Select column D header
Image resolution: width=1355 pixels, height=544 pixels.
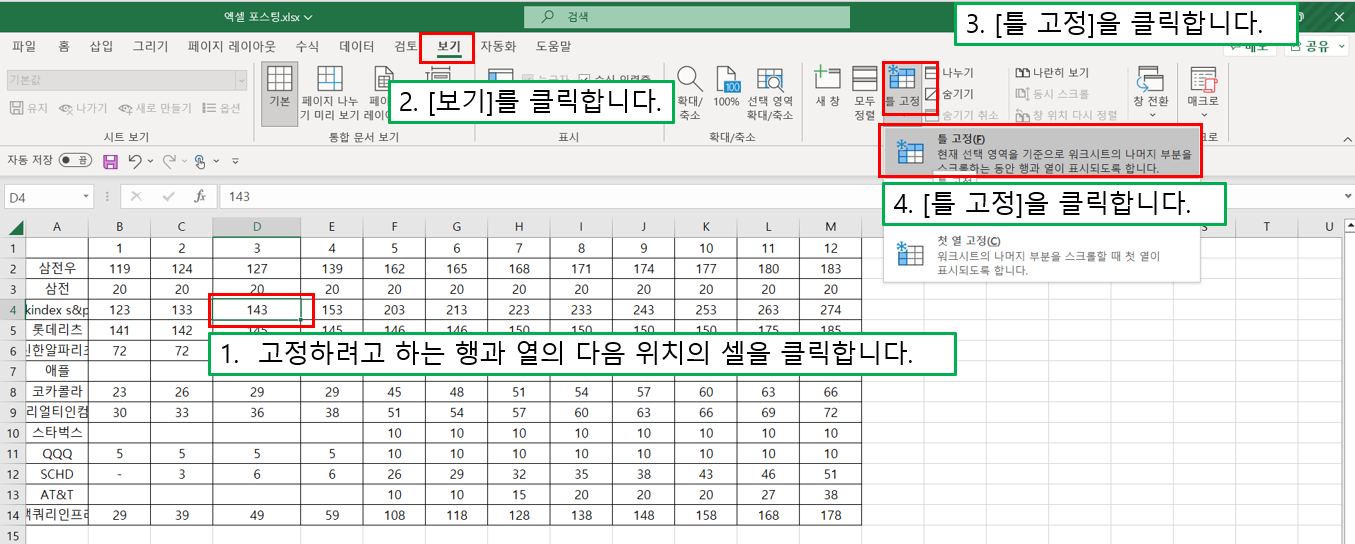pos(257,226)
